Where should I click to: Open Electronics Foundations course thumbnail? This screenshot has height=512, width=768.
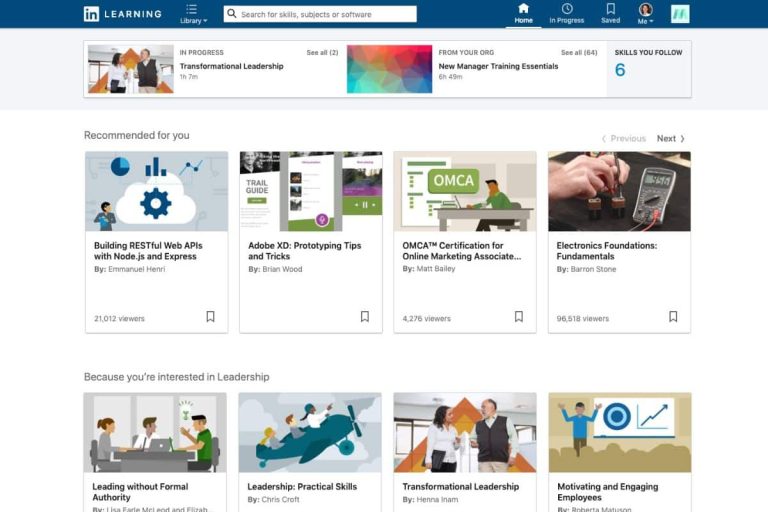(620, 192)
